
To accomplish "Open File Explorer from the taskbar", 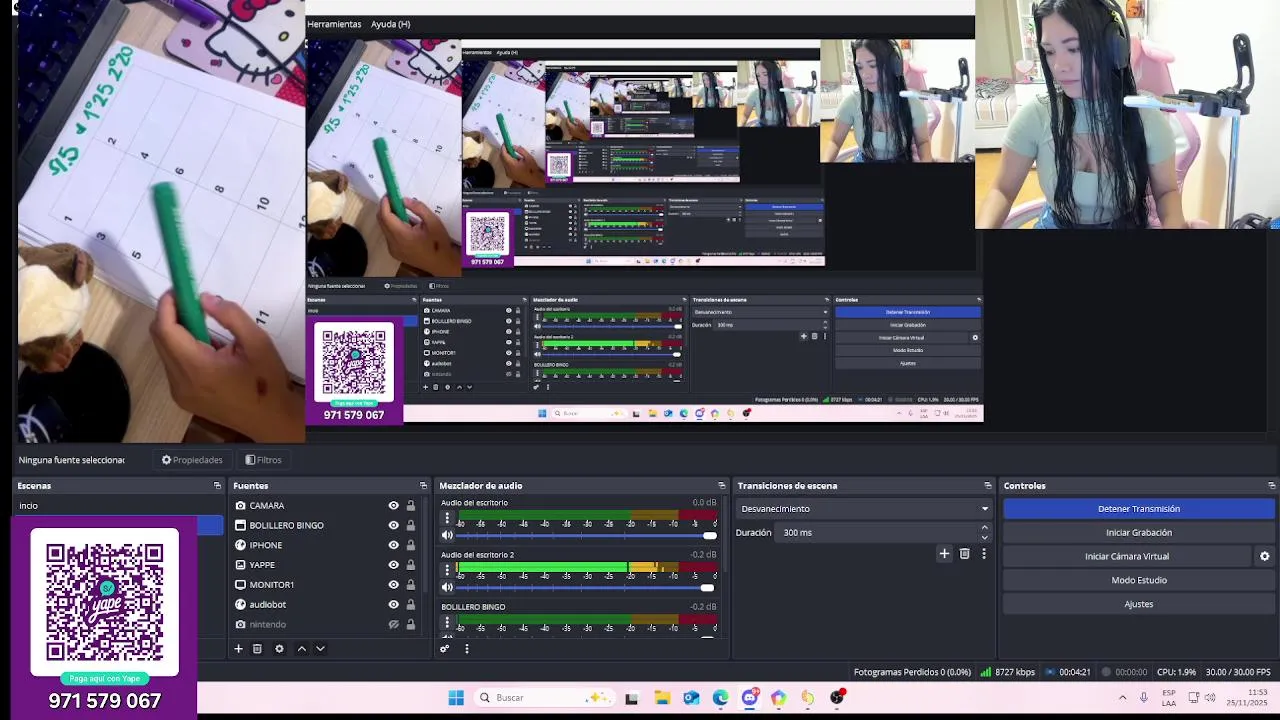I will pyautogui.click(x=662, y=698).
